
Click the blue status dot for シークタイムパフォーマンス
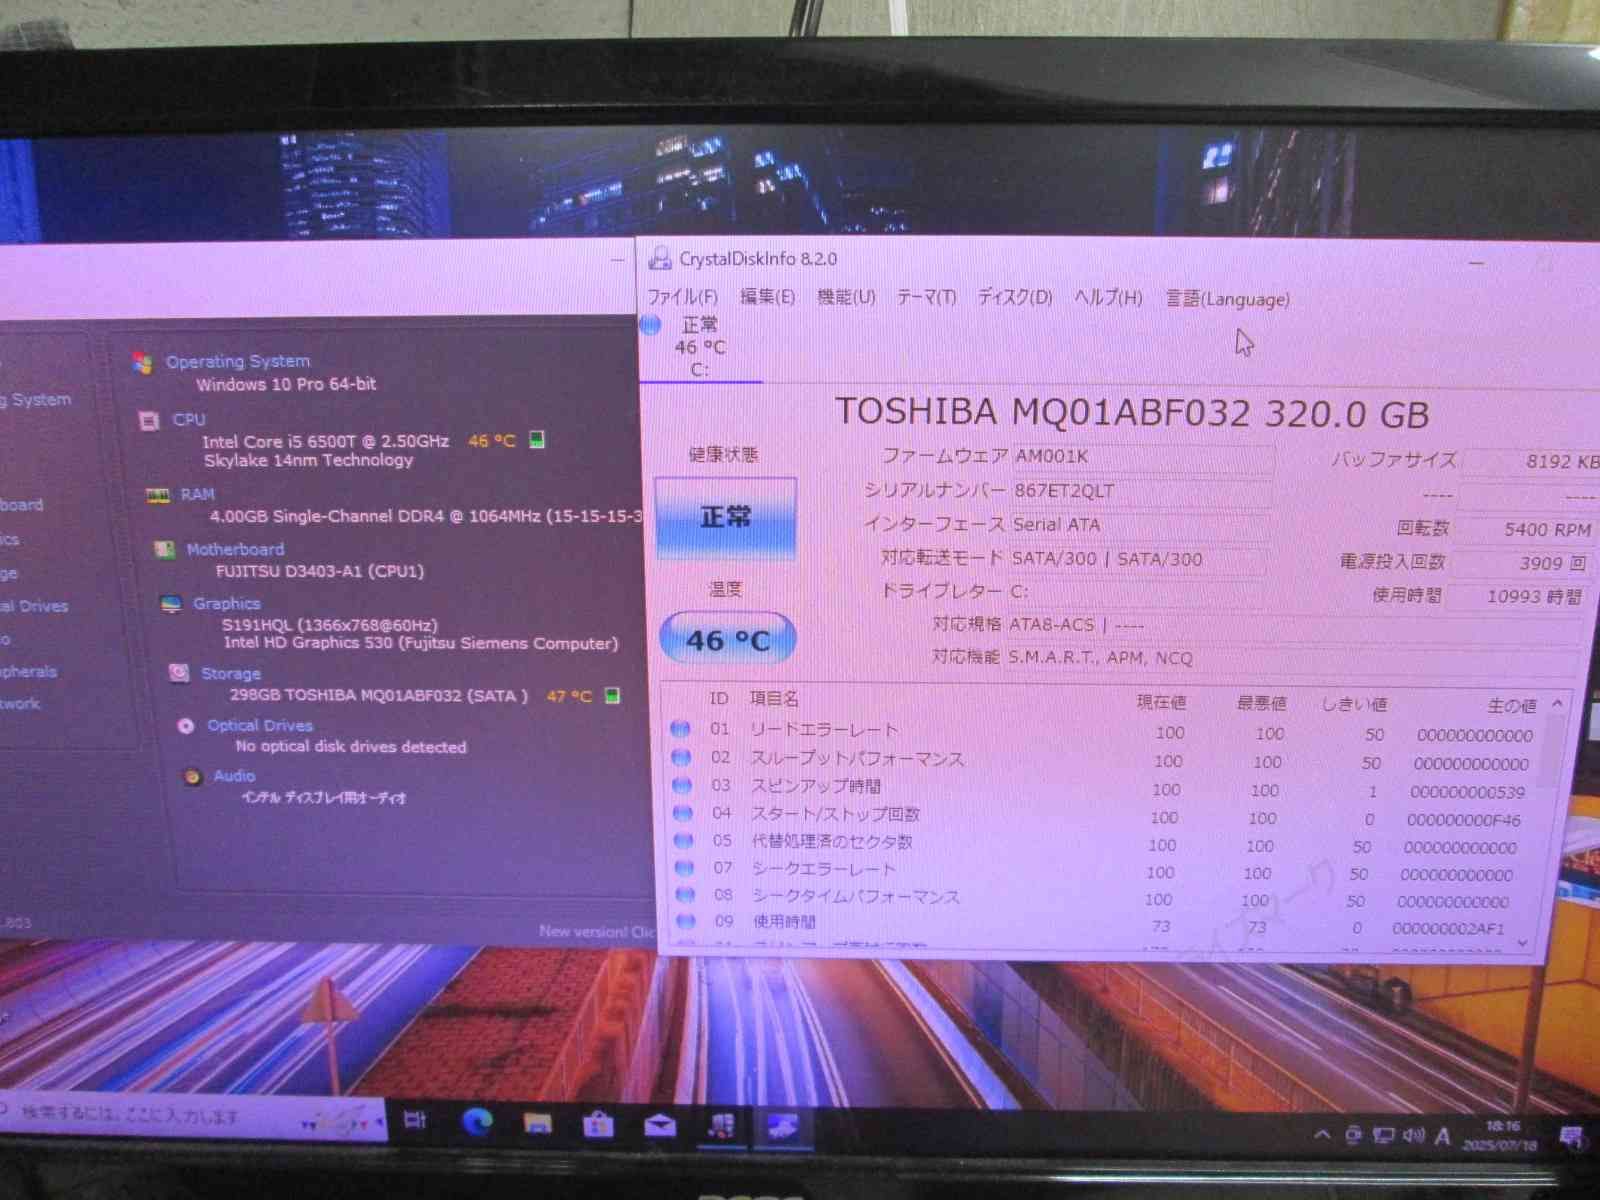click(x=685, y=895)
